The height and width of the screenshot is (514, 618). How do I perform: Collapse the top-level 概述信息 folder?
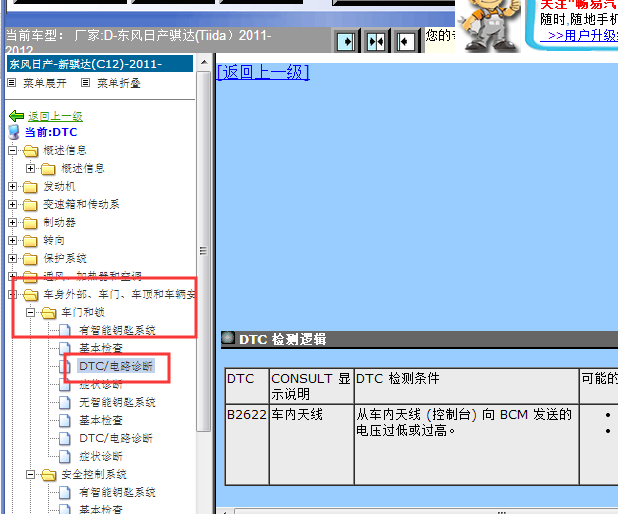click(12, 150)
